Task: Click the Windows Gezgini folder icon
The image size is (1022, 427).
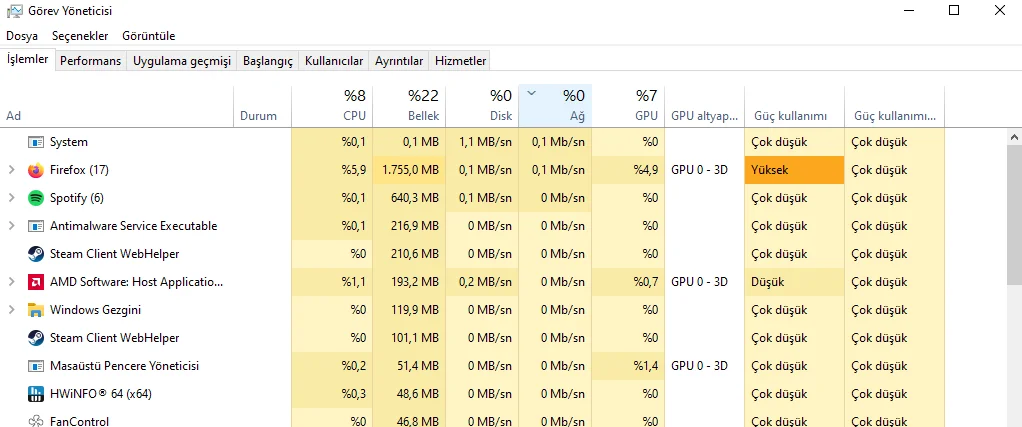Action: point(36,310)
